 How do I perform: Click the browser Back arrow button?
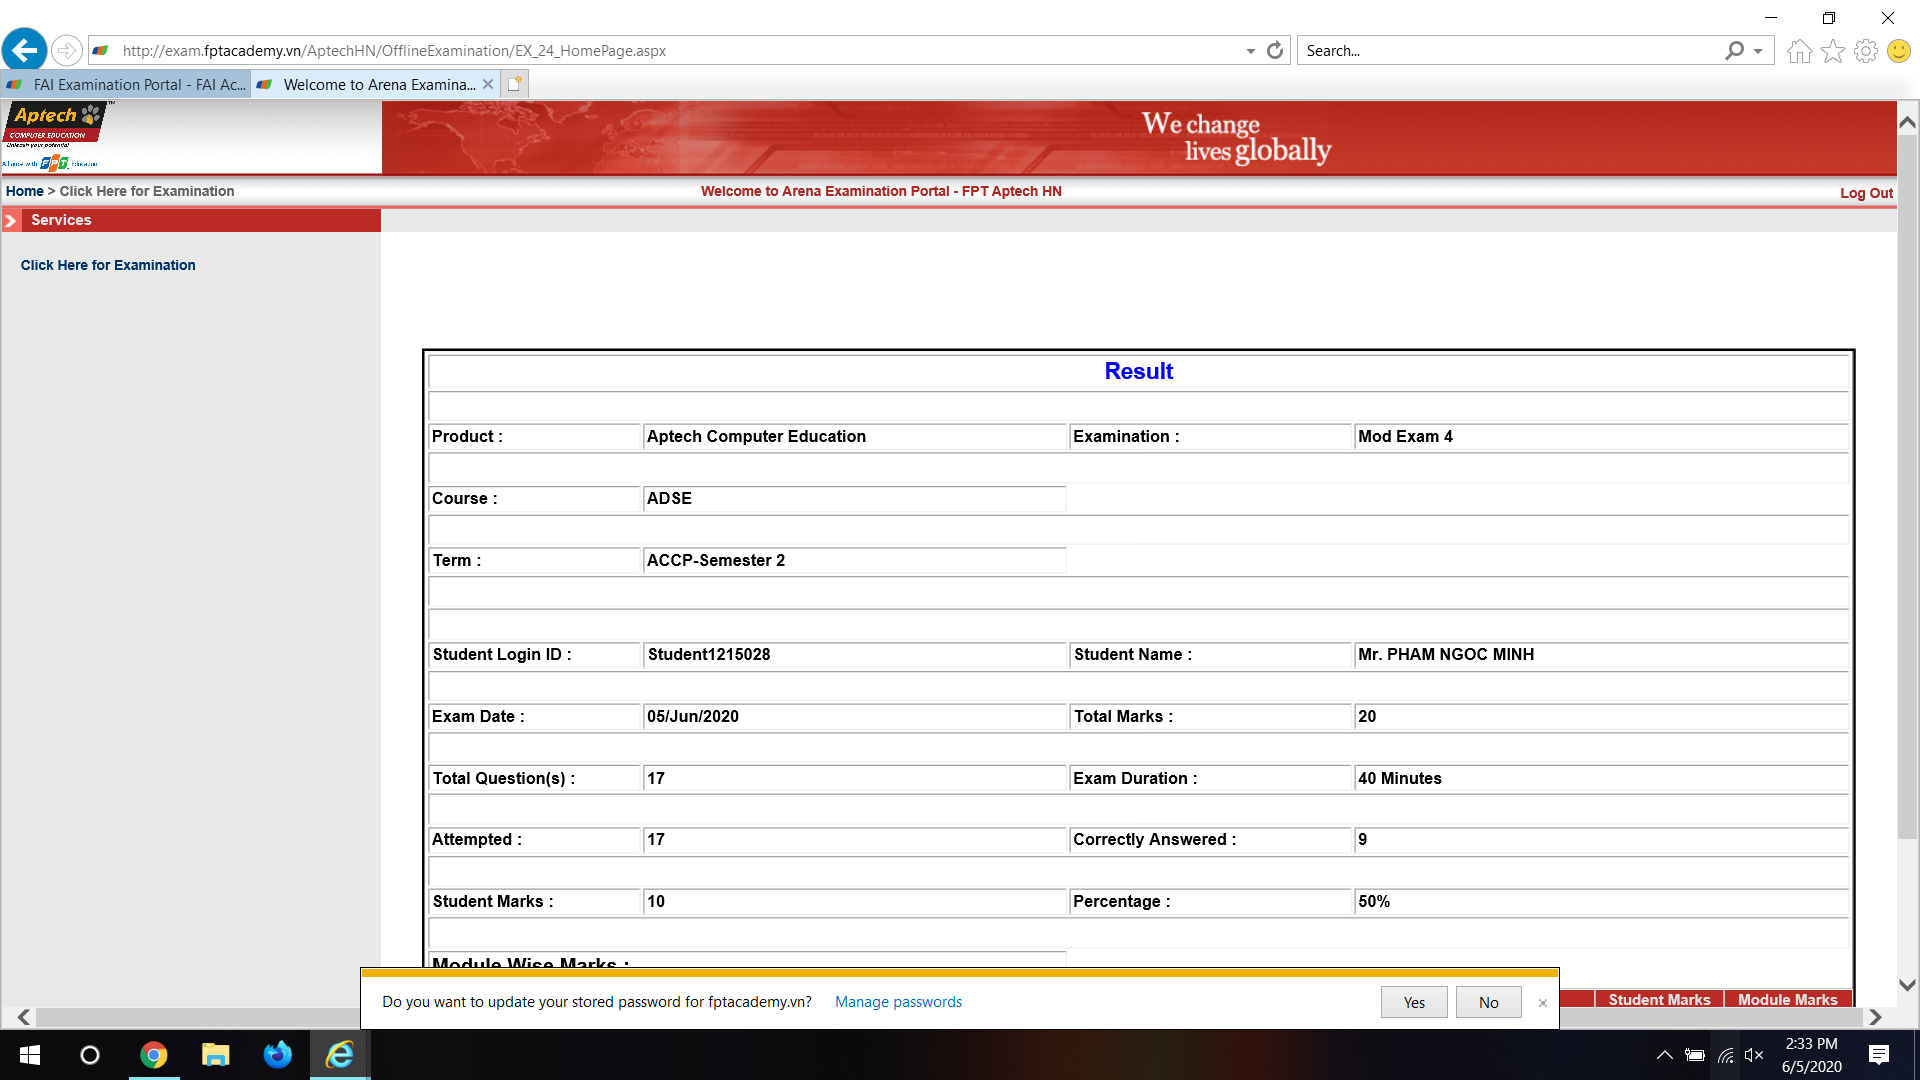pyautogui.click(x=25, y=49)
